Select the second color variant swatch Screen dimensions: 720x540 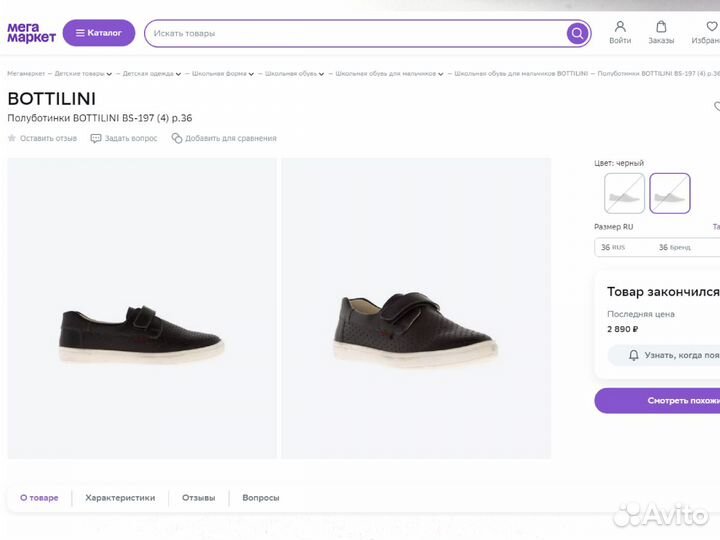pyautogui.click(x=669, y=193)
